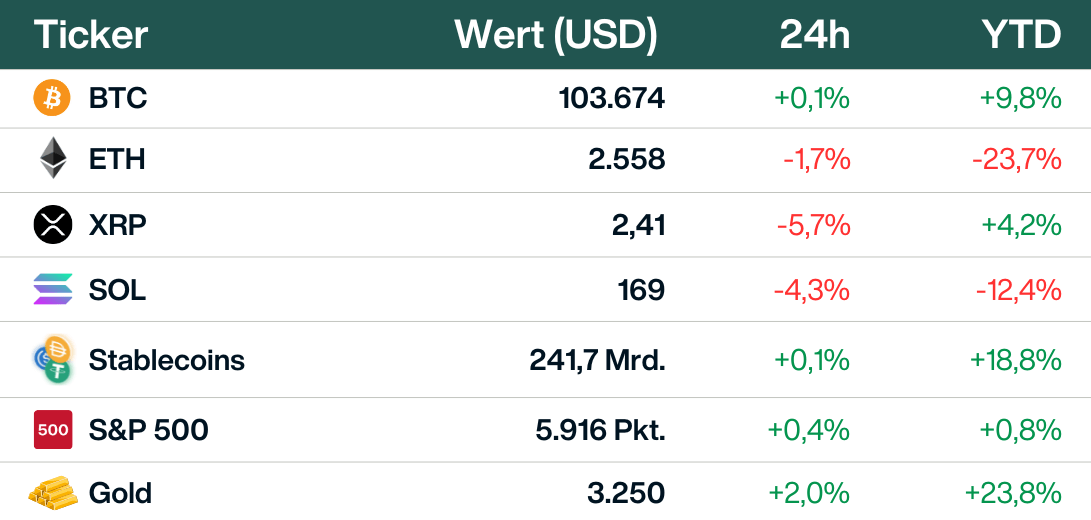Click the 24h column header
The width and height of the screenshot is (1091, 520).
815,35
